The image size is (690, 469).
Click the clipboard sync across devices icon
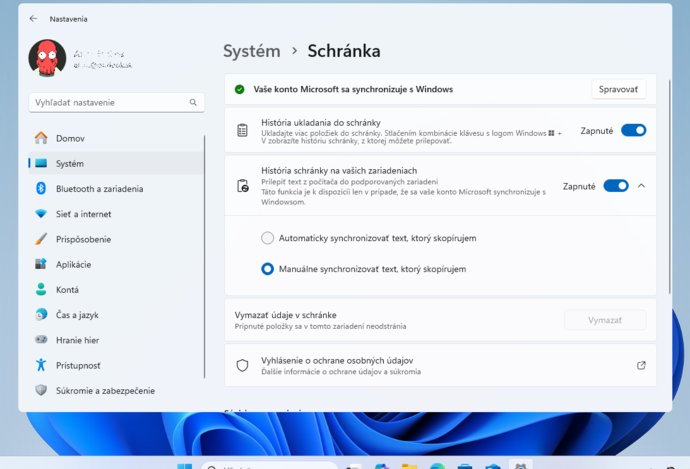pos(243,186)
